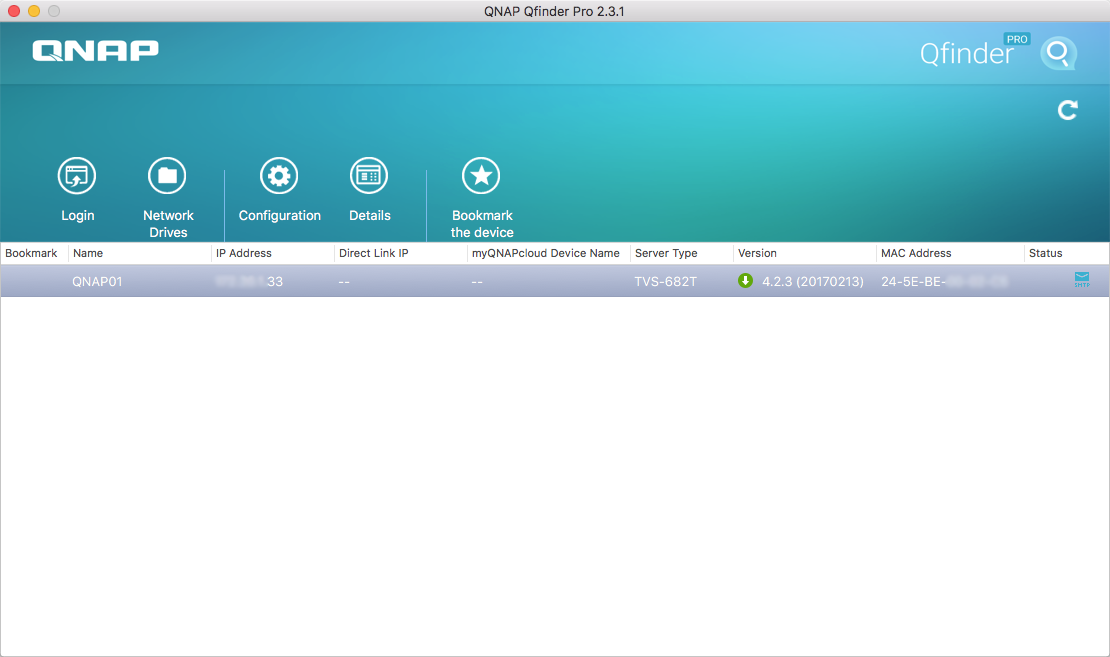
Task: Refresh the device list
Action: pyautogui.click(x=1068, y=110)
